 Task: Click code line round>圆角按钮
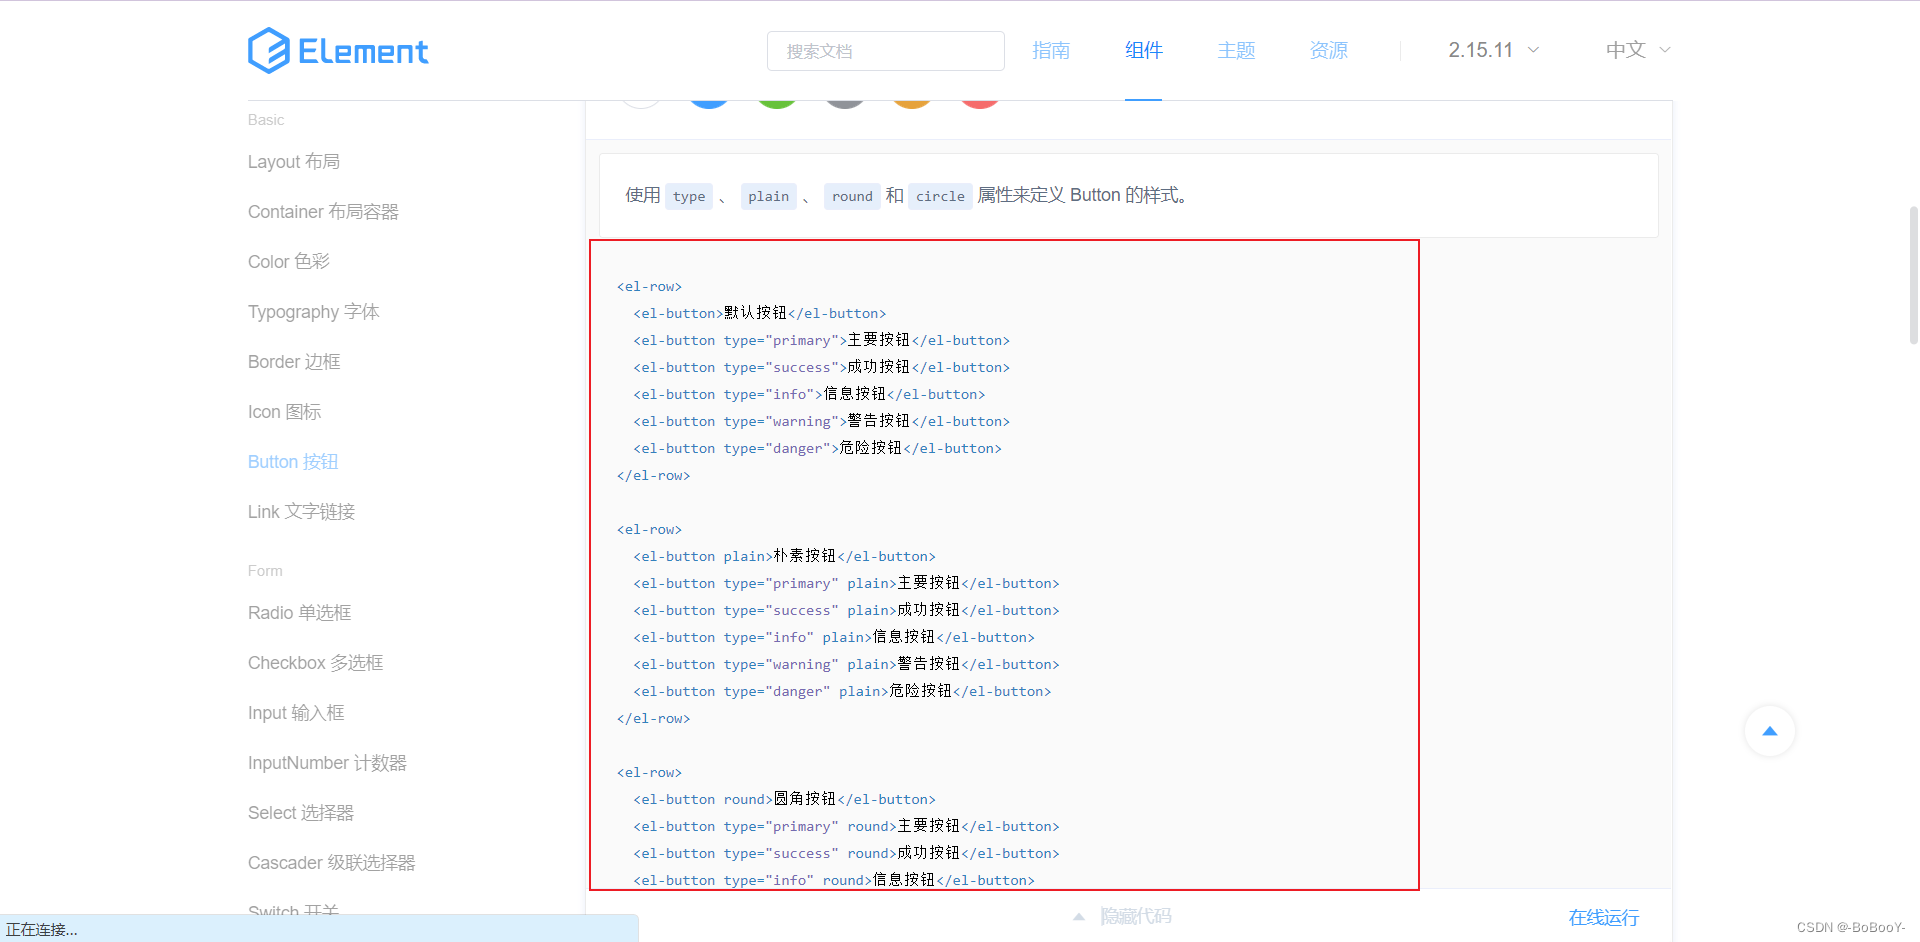785,799
